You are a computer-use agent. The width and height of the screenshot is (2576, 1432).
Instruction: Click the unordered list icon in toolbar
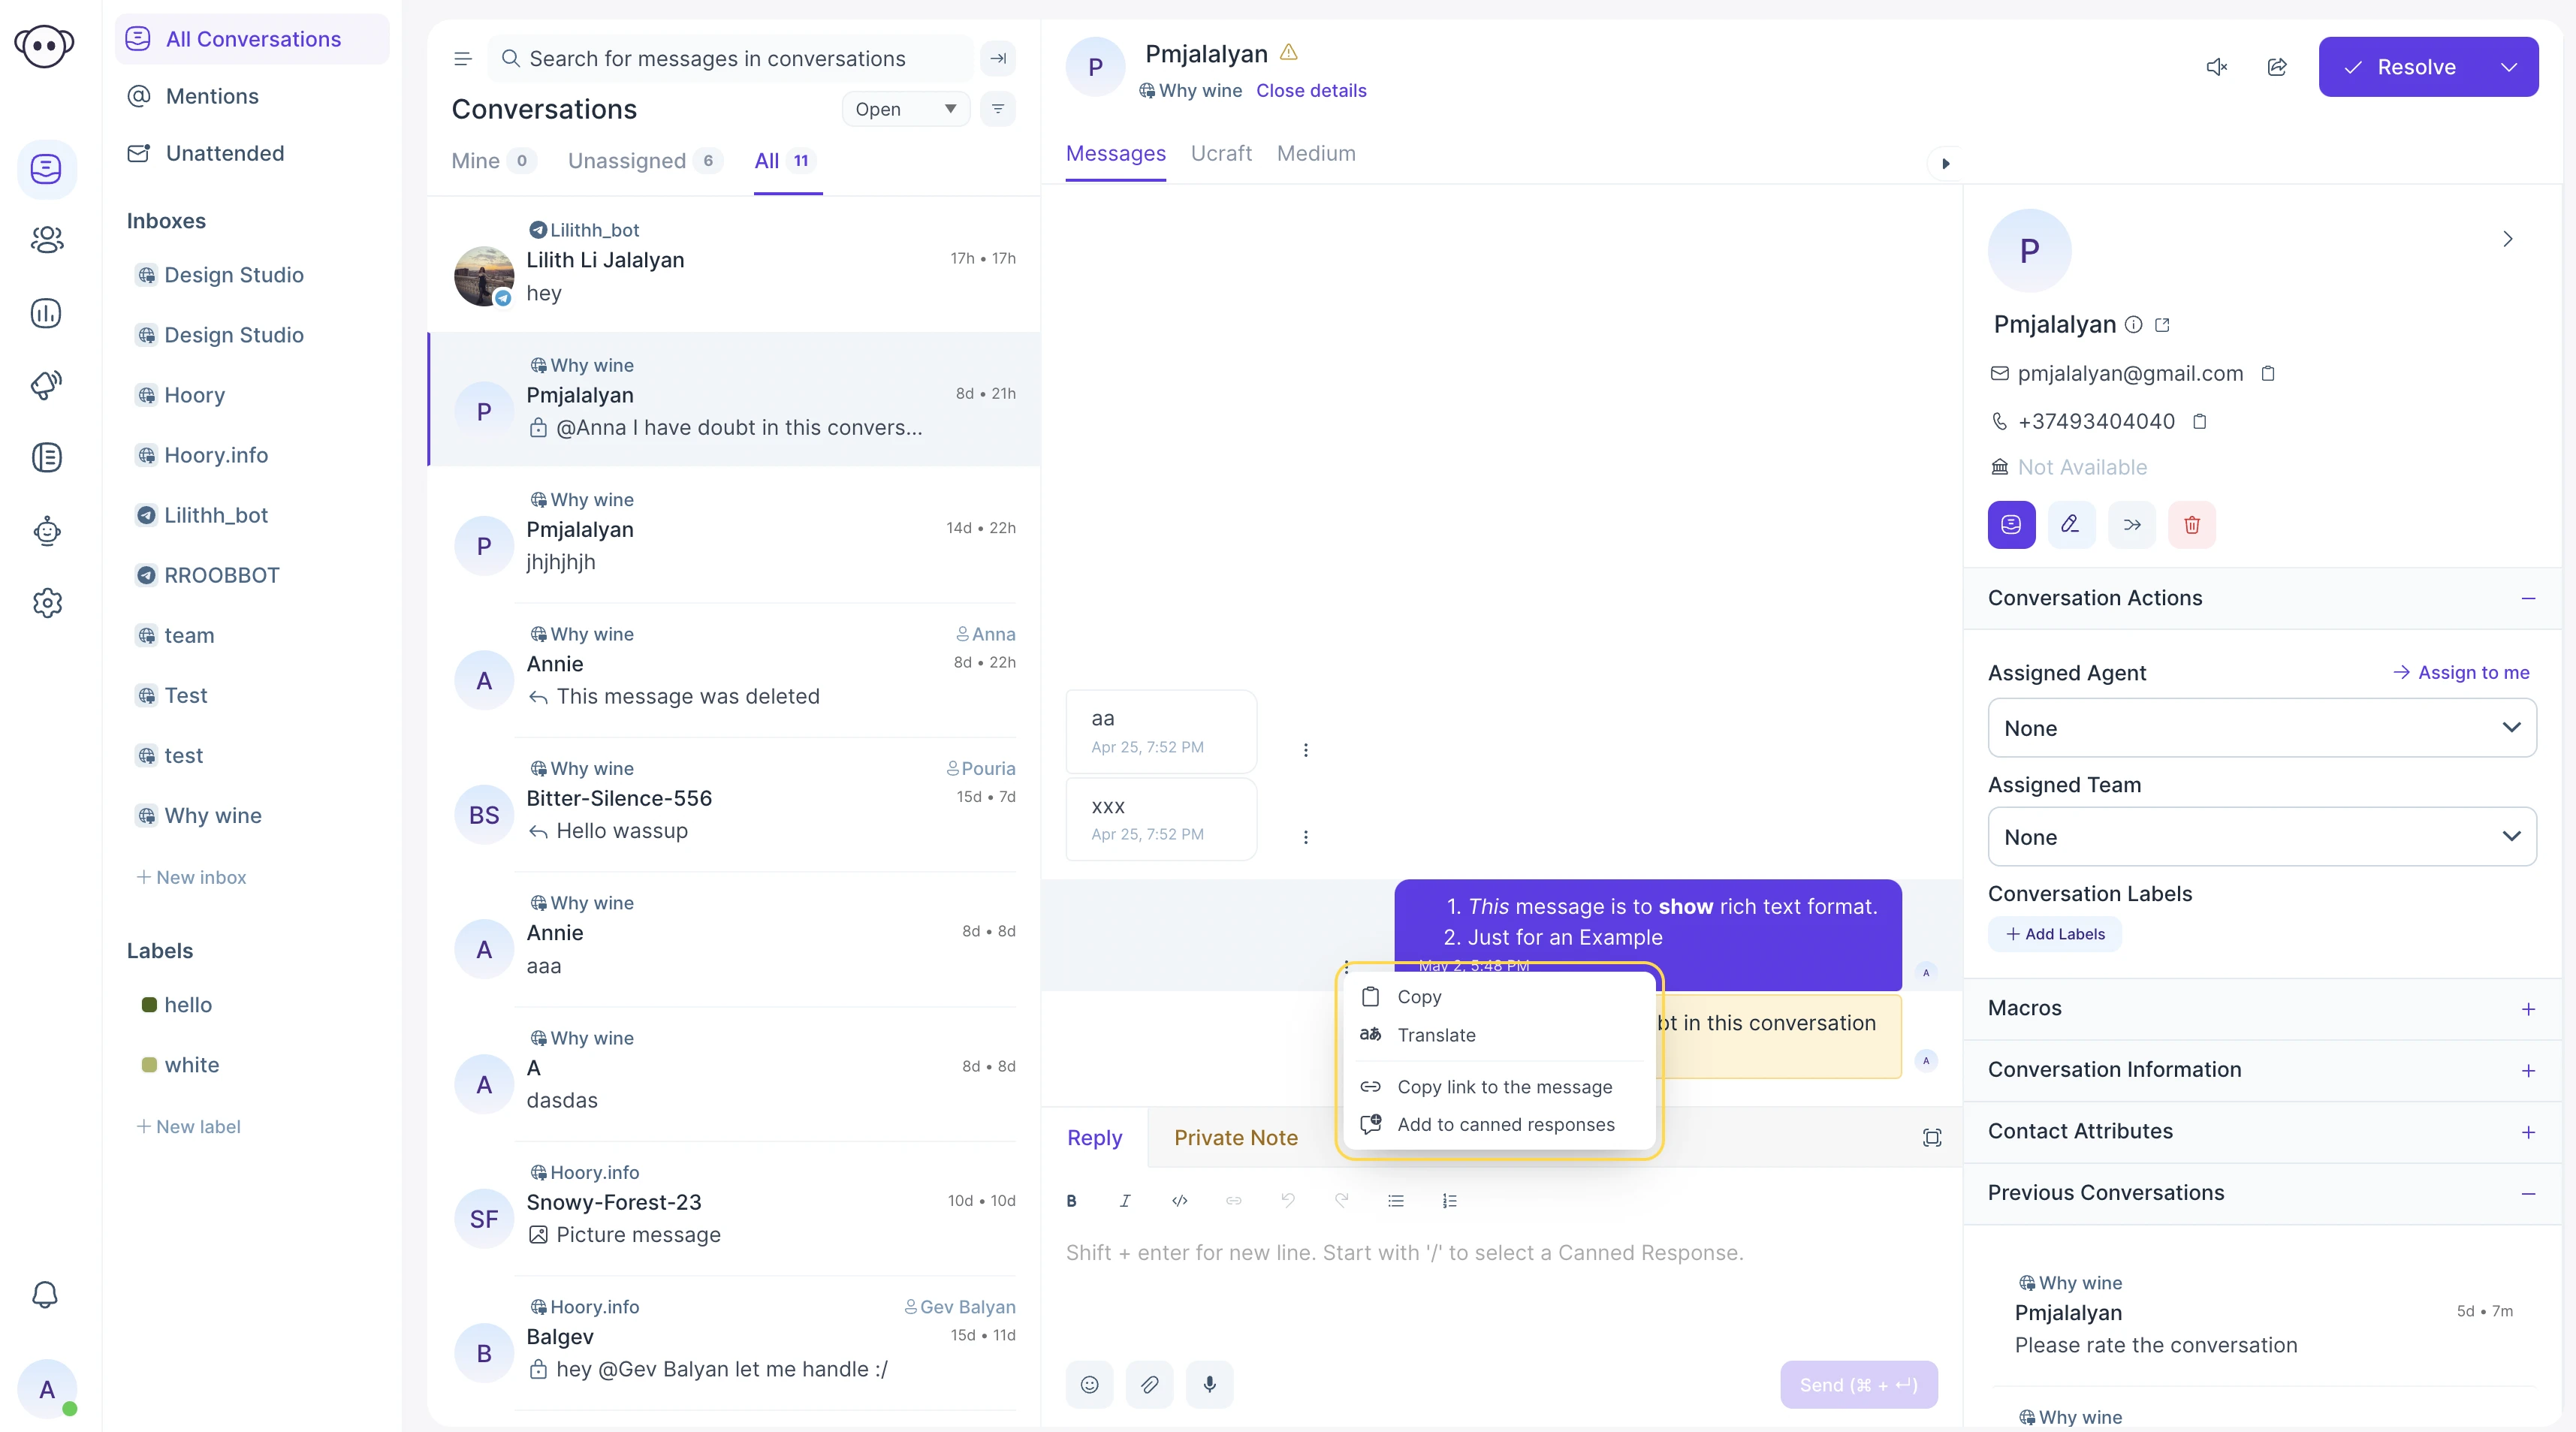pyautogui.click(x=1393, y=1201)
